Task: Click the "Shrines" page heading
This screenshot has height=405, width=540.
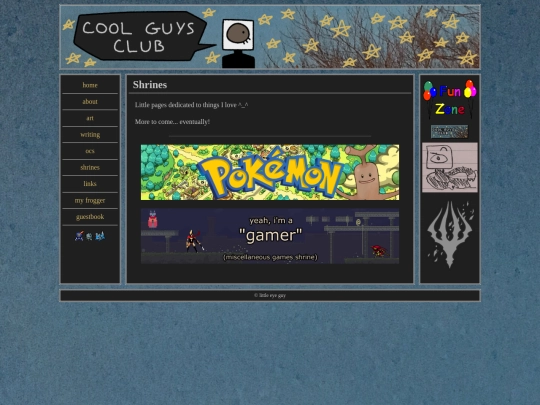Action: coord(150,85)
